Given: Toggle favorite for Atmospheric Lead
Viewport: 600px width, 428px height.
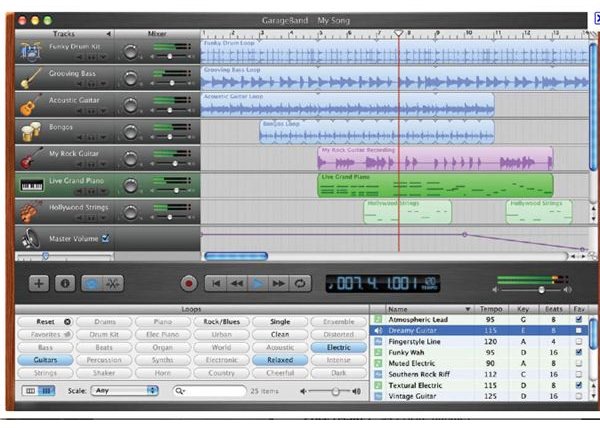Looking at the screenshot, I should coord(579,319).
